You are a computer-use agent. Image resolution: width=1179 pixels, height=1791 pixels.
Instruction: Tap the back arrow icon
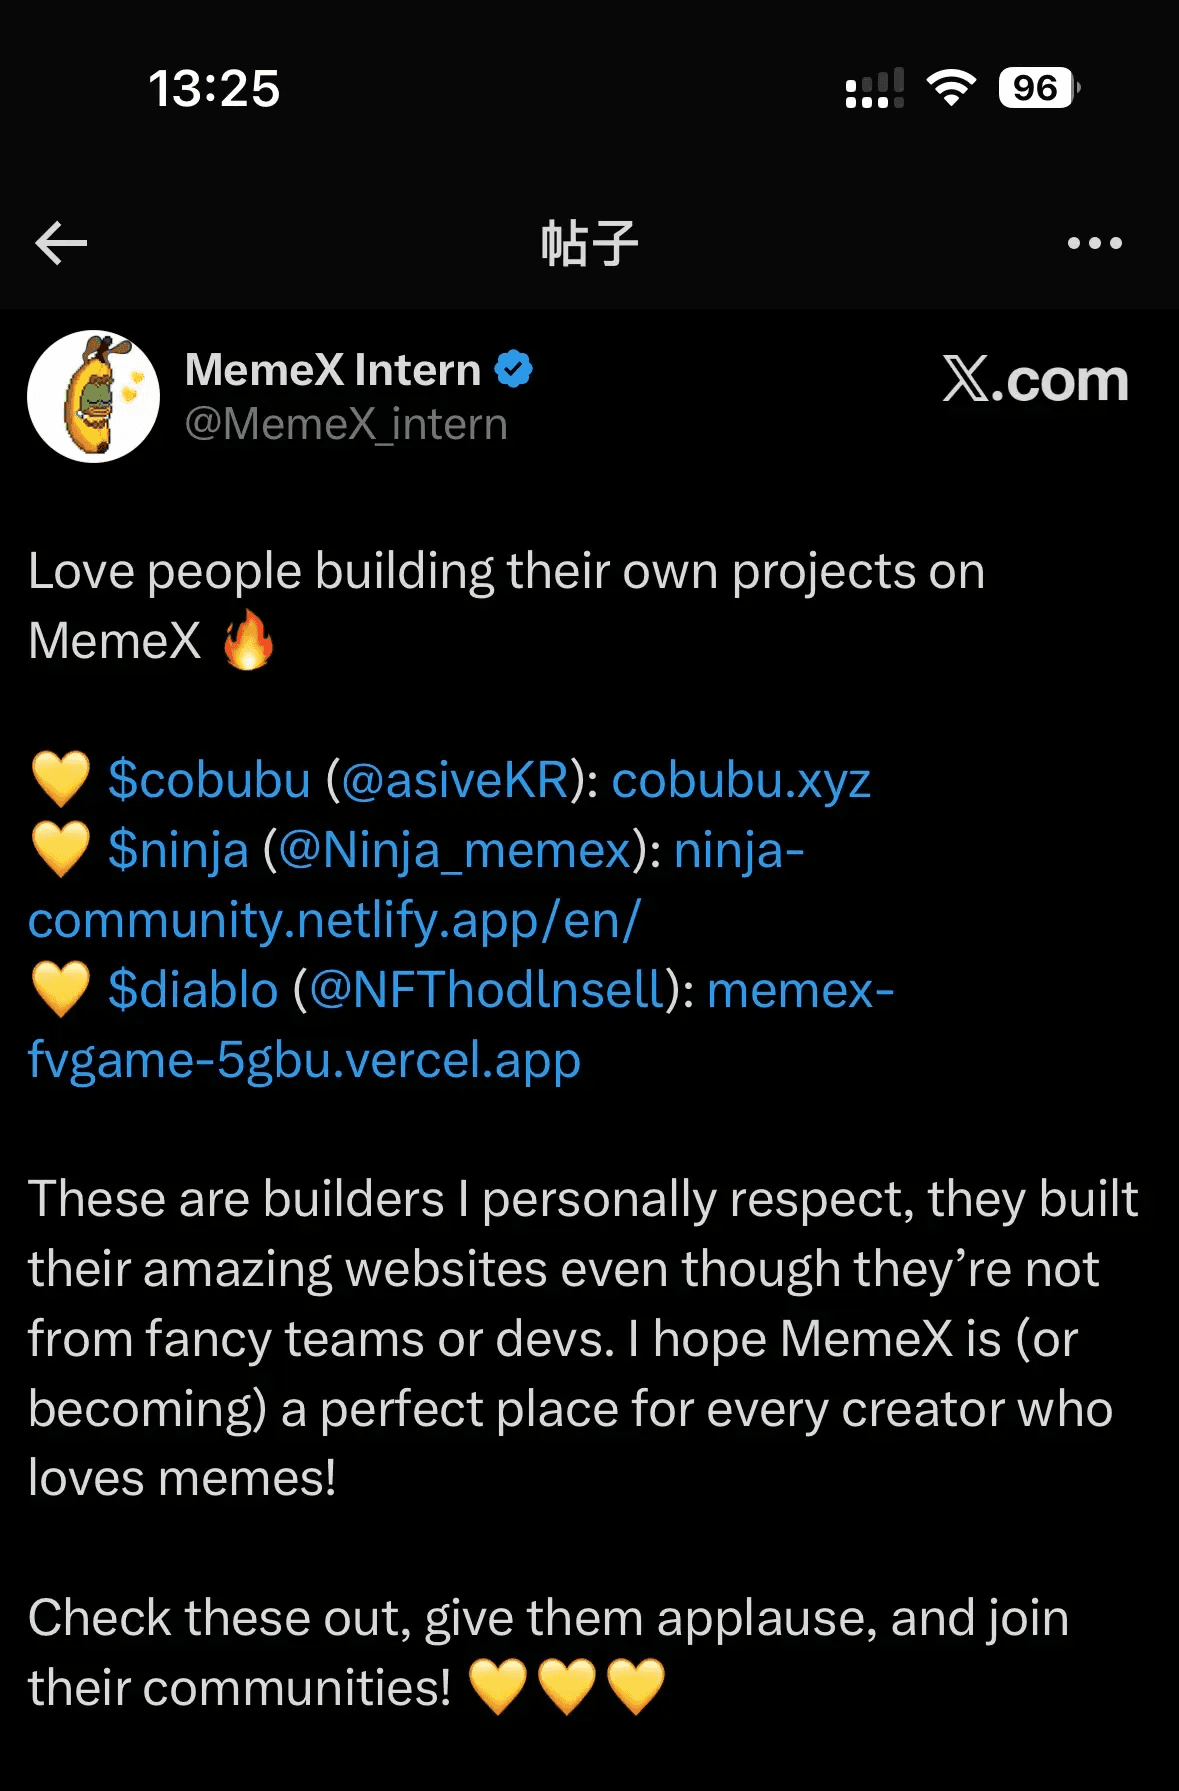point(61,243)
